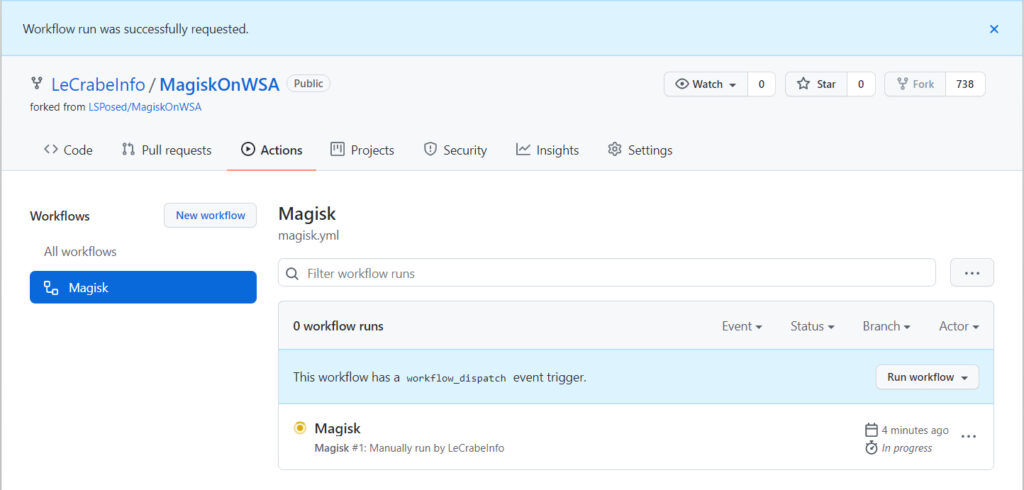Open the Magisk run row options menu
The image size is (1024, 490).
968,437
